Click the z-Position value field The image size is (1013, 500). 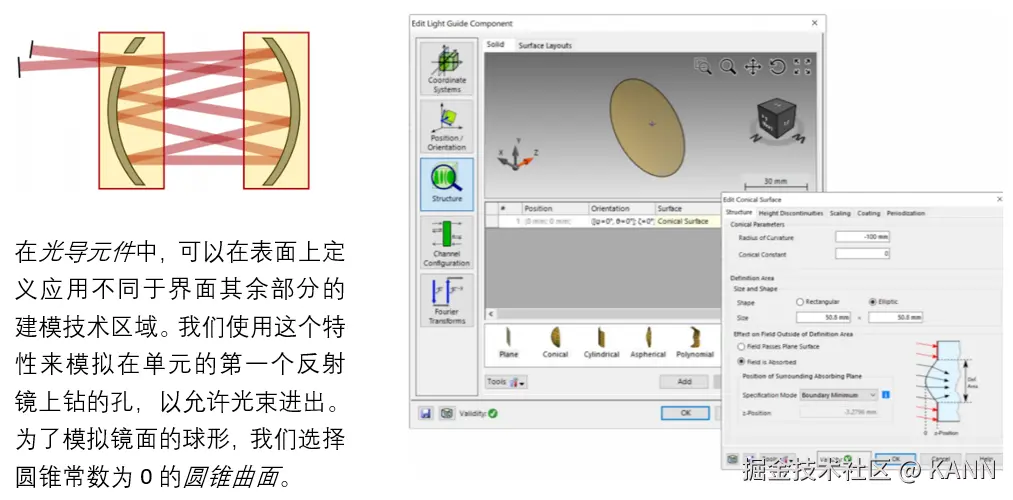[x=839, y=412]
